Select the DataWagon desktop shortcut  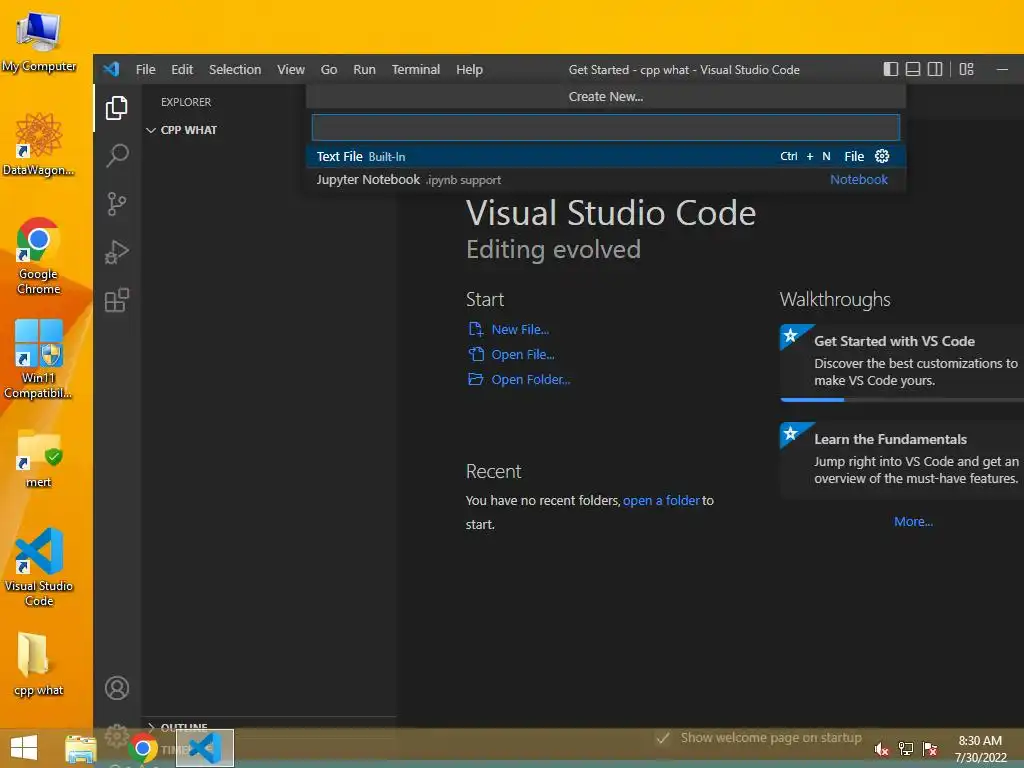tap(39, 144)
